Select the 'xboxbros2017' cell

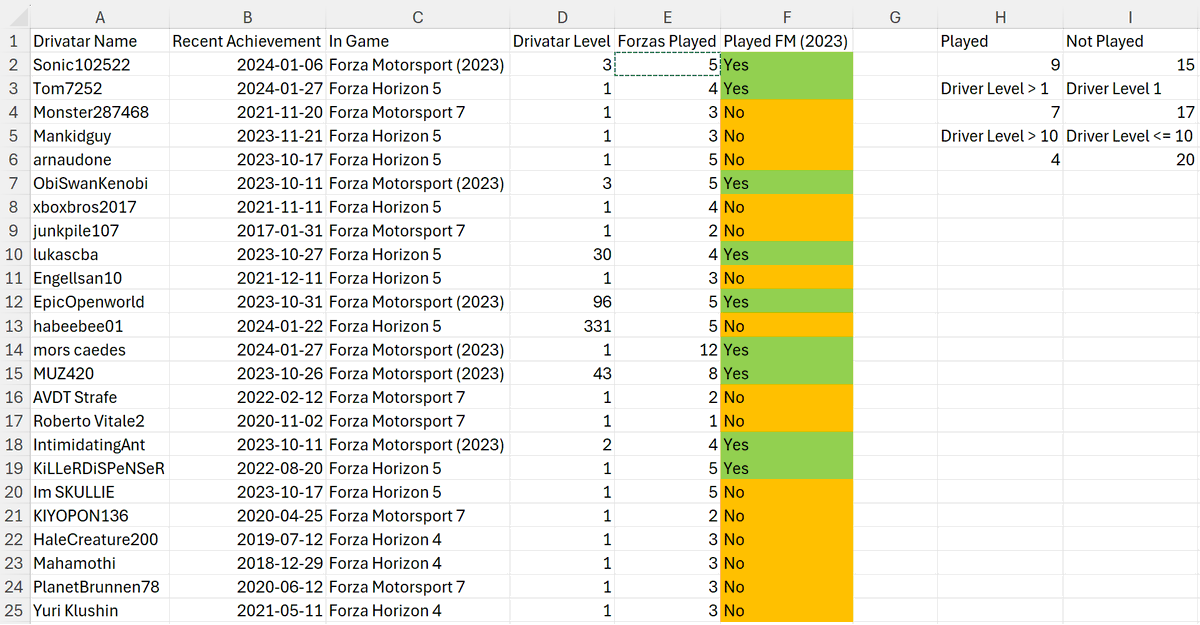pos(100,207)
